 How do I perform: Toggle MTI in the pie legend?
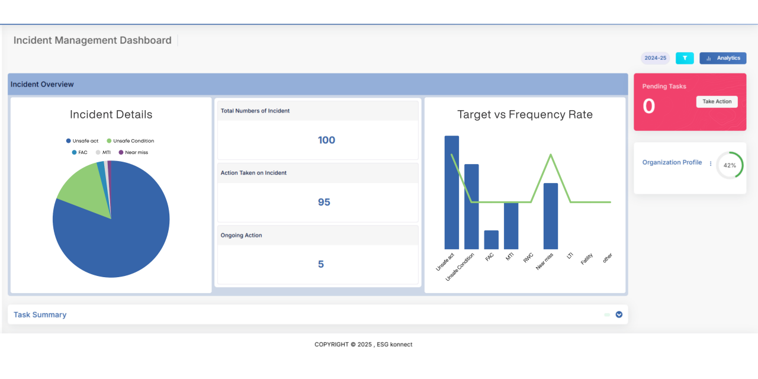[x=103, y=152]
